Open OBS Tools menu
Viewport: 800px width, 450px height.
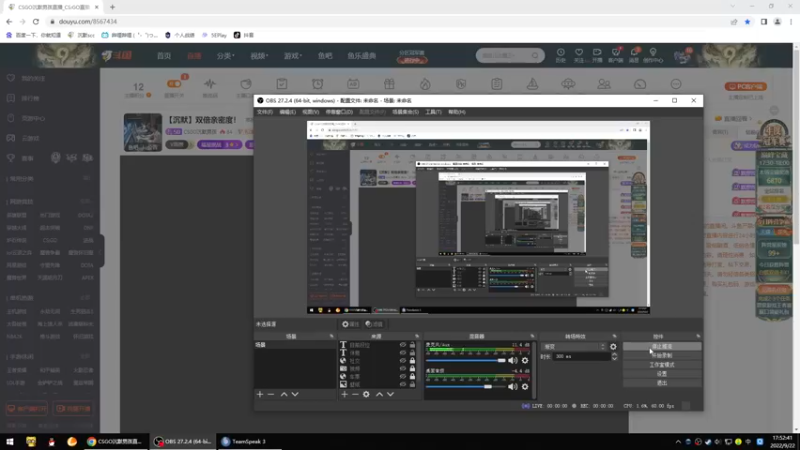[x=433, y=112]
